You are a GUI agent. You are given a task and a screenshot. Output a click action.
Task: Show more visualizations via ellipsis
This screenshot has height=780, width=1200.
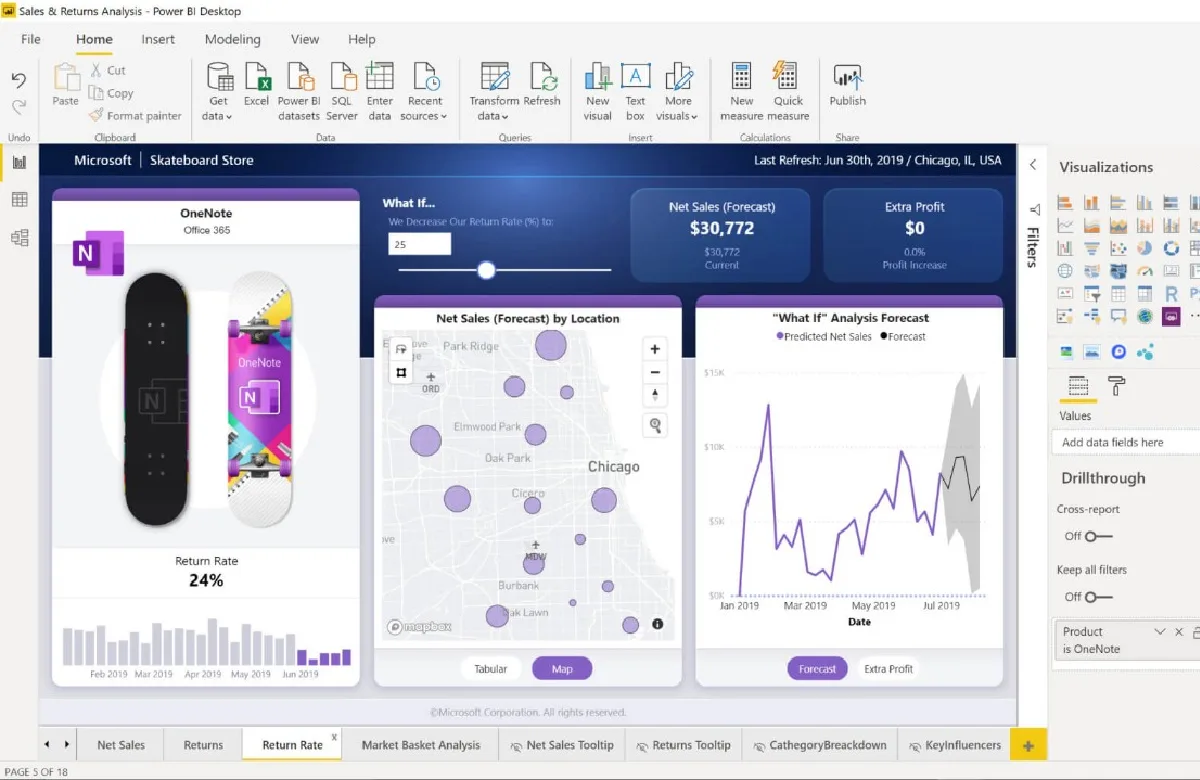(x=1194, y=316)
